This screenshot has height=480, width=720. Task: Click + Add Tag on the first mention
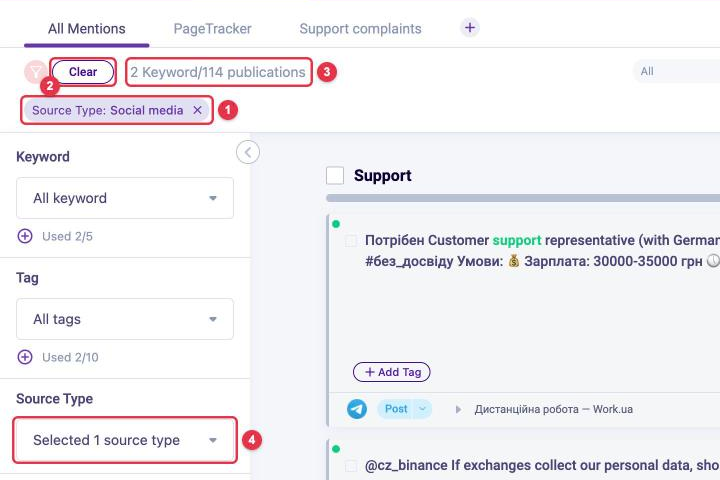coord(392,372)
